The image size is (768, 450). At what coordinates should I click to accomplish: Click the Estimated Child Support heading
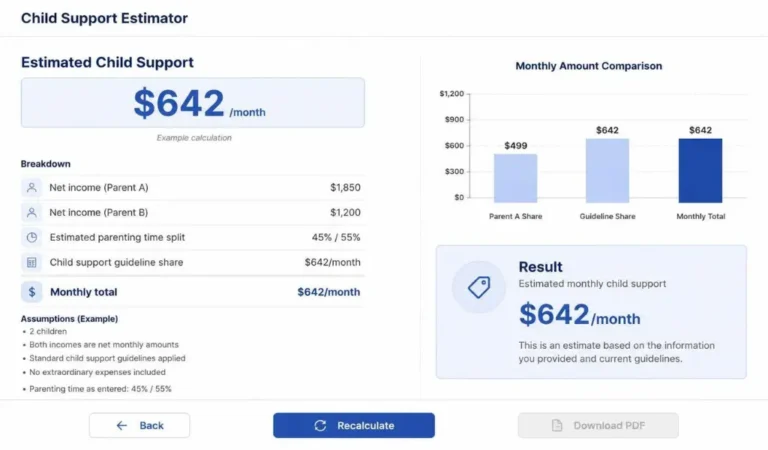tap(107, 62)
